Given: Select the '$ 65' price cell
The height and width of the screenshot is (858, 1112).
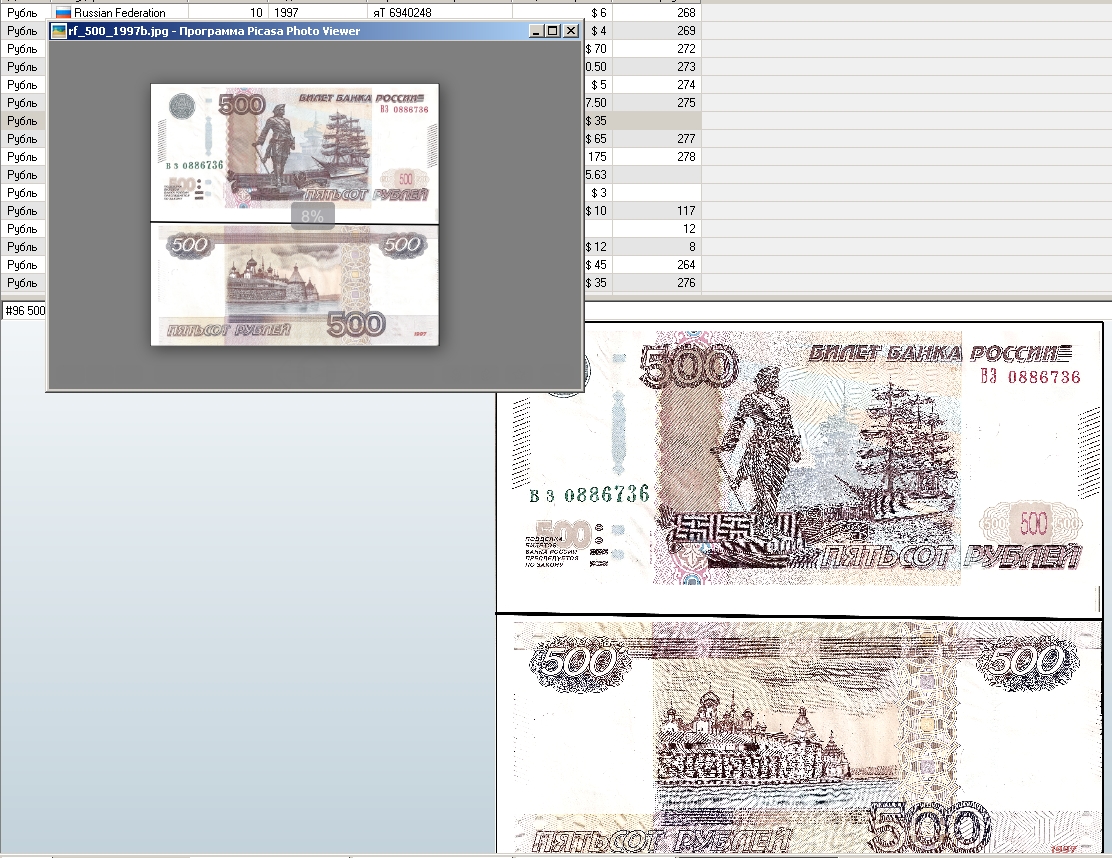Looking at the screenshot, I should click(598, 139).
